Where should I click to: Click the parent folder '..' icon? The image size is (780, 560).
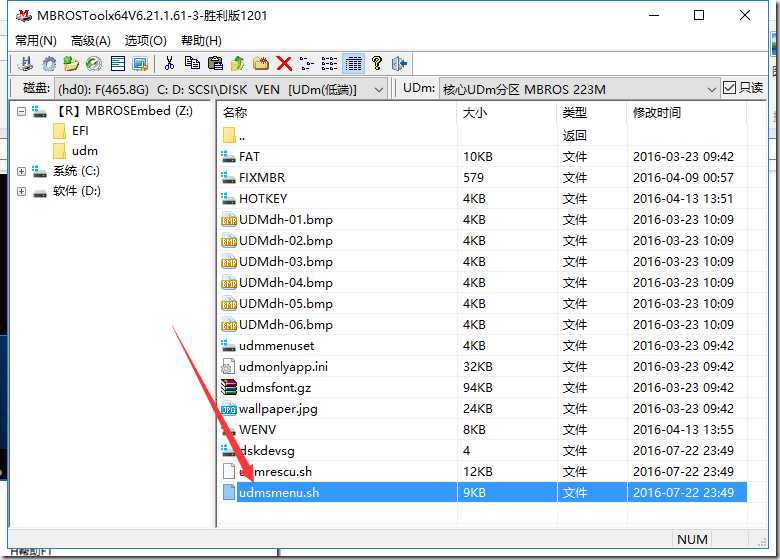click(229, 135)
